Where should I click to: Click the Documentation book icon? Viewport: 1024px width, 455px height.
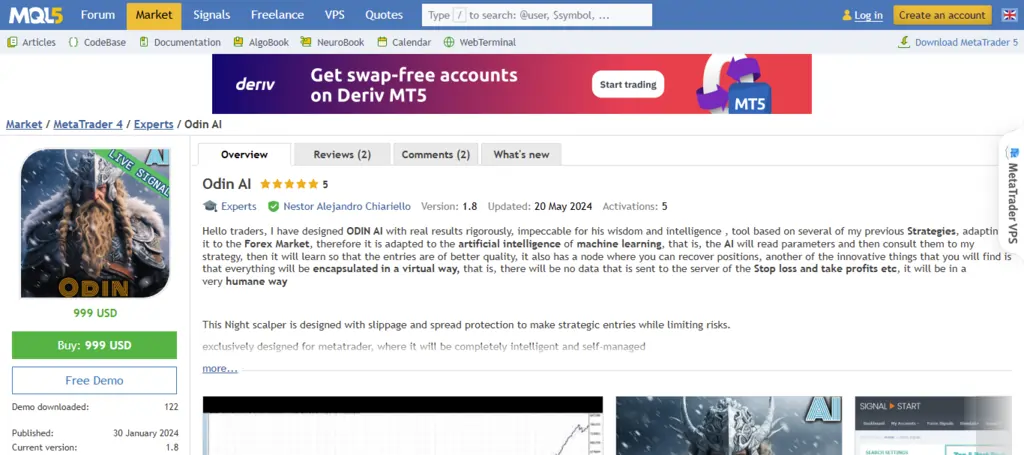(x=142, y=42)
